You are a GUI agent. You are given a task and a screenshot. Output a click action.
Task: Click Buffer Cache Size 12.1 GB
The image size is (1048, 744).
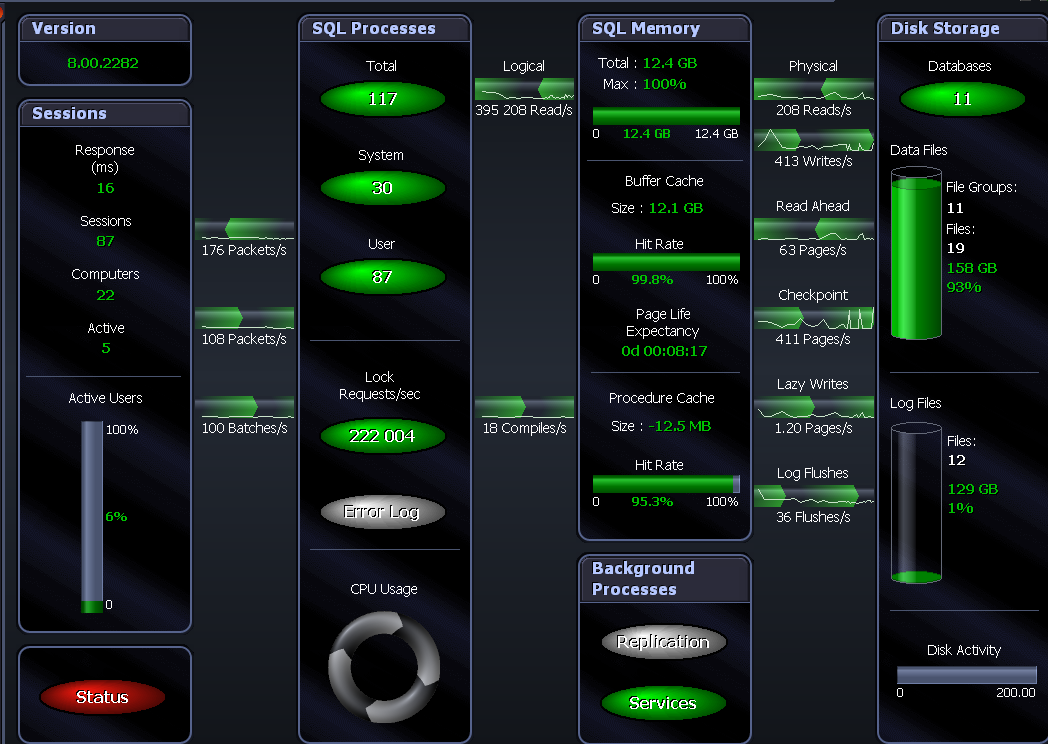[x=676, y=208]
